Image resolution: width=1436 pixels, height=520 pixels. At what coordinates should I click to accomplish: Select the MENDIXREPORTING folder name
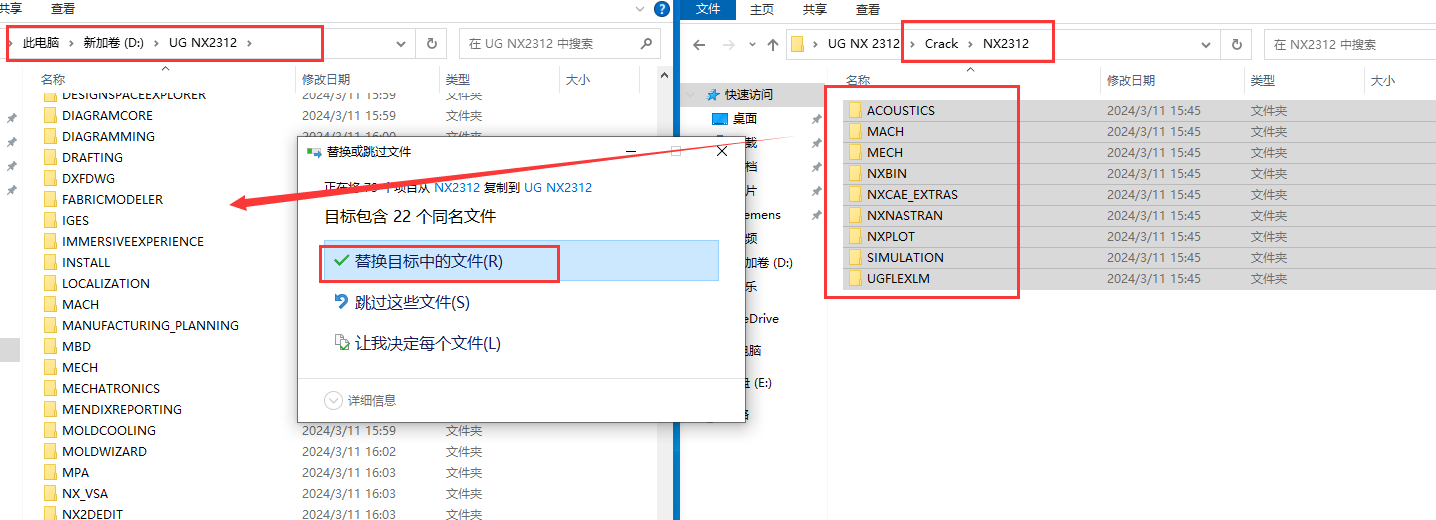tap(122, 409)
